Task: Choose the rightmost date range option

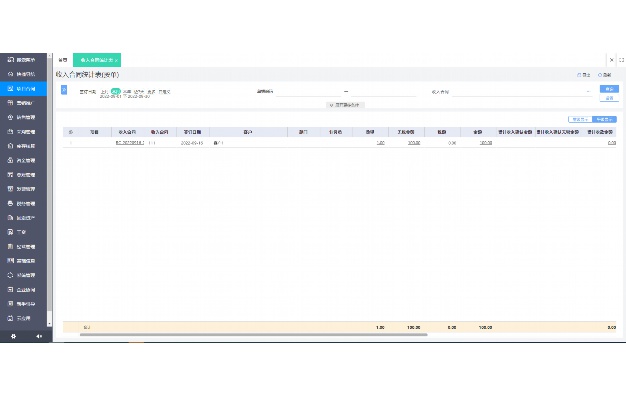Action: (164, 92)
